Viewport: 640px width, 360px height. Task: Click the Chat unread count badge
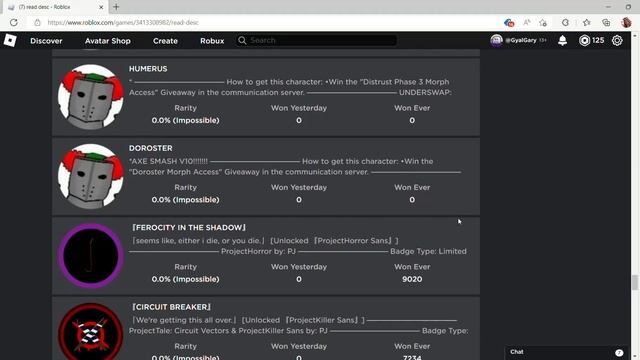619,353
